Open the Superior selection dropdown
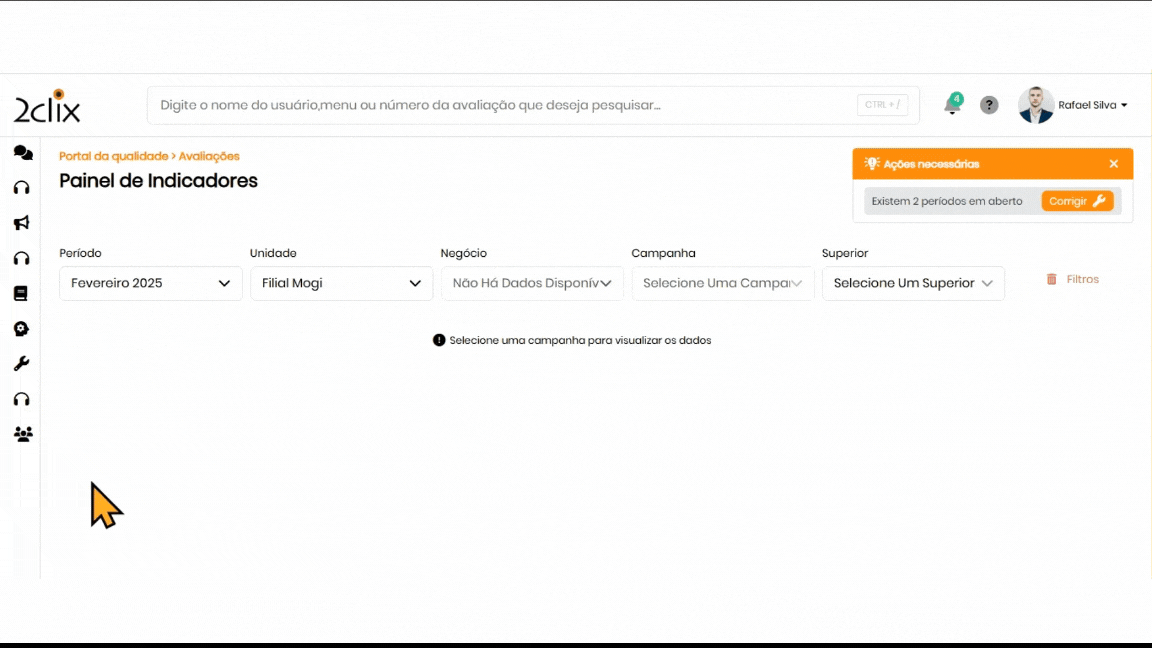Image resolution: width=1152 pixels, height=648 pixels. pyautogui.click(x=913, y=283)
